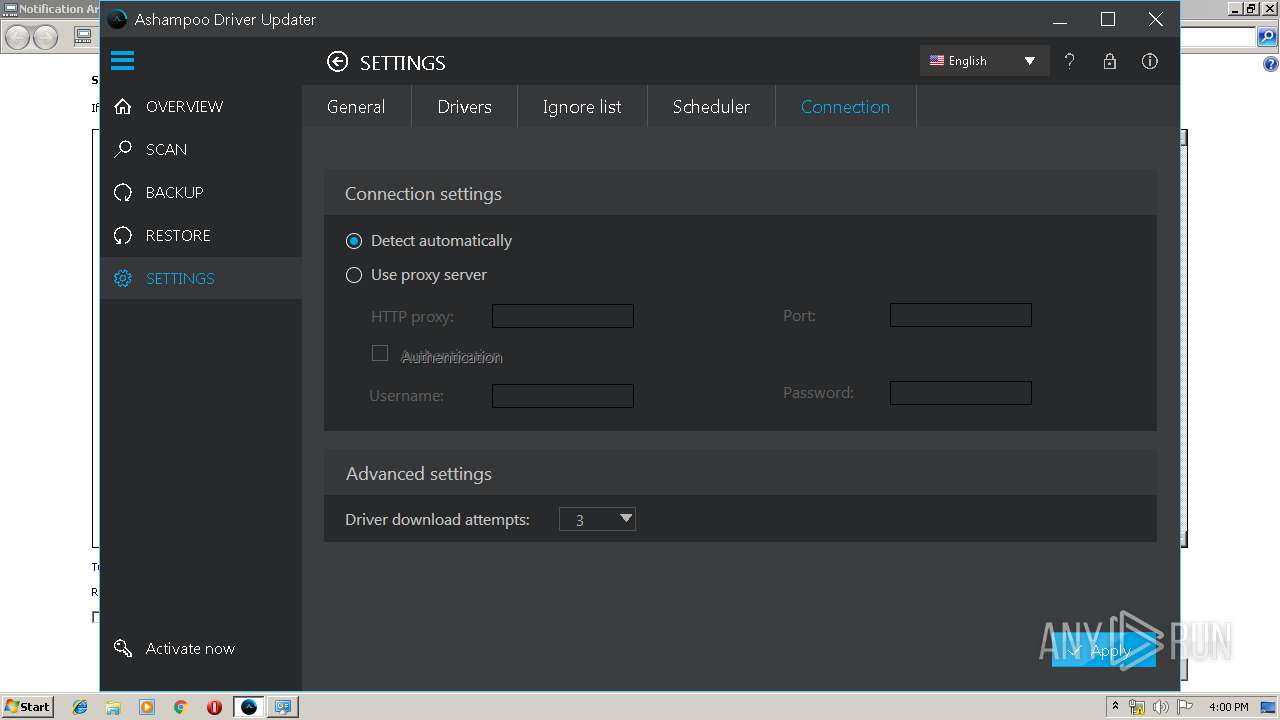Click the taskbar clock showing 4:00 PM
The height and width of the screenshot is (720, 1280).
point(1229,707)
